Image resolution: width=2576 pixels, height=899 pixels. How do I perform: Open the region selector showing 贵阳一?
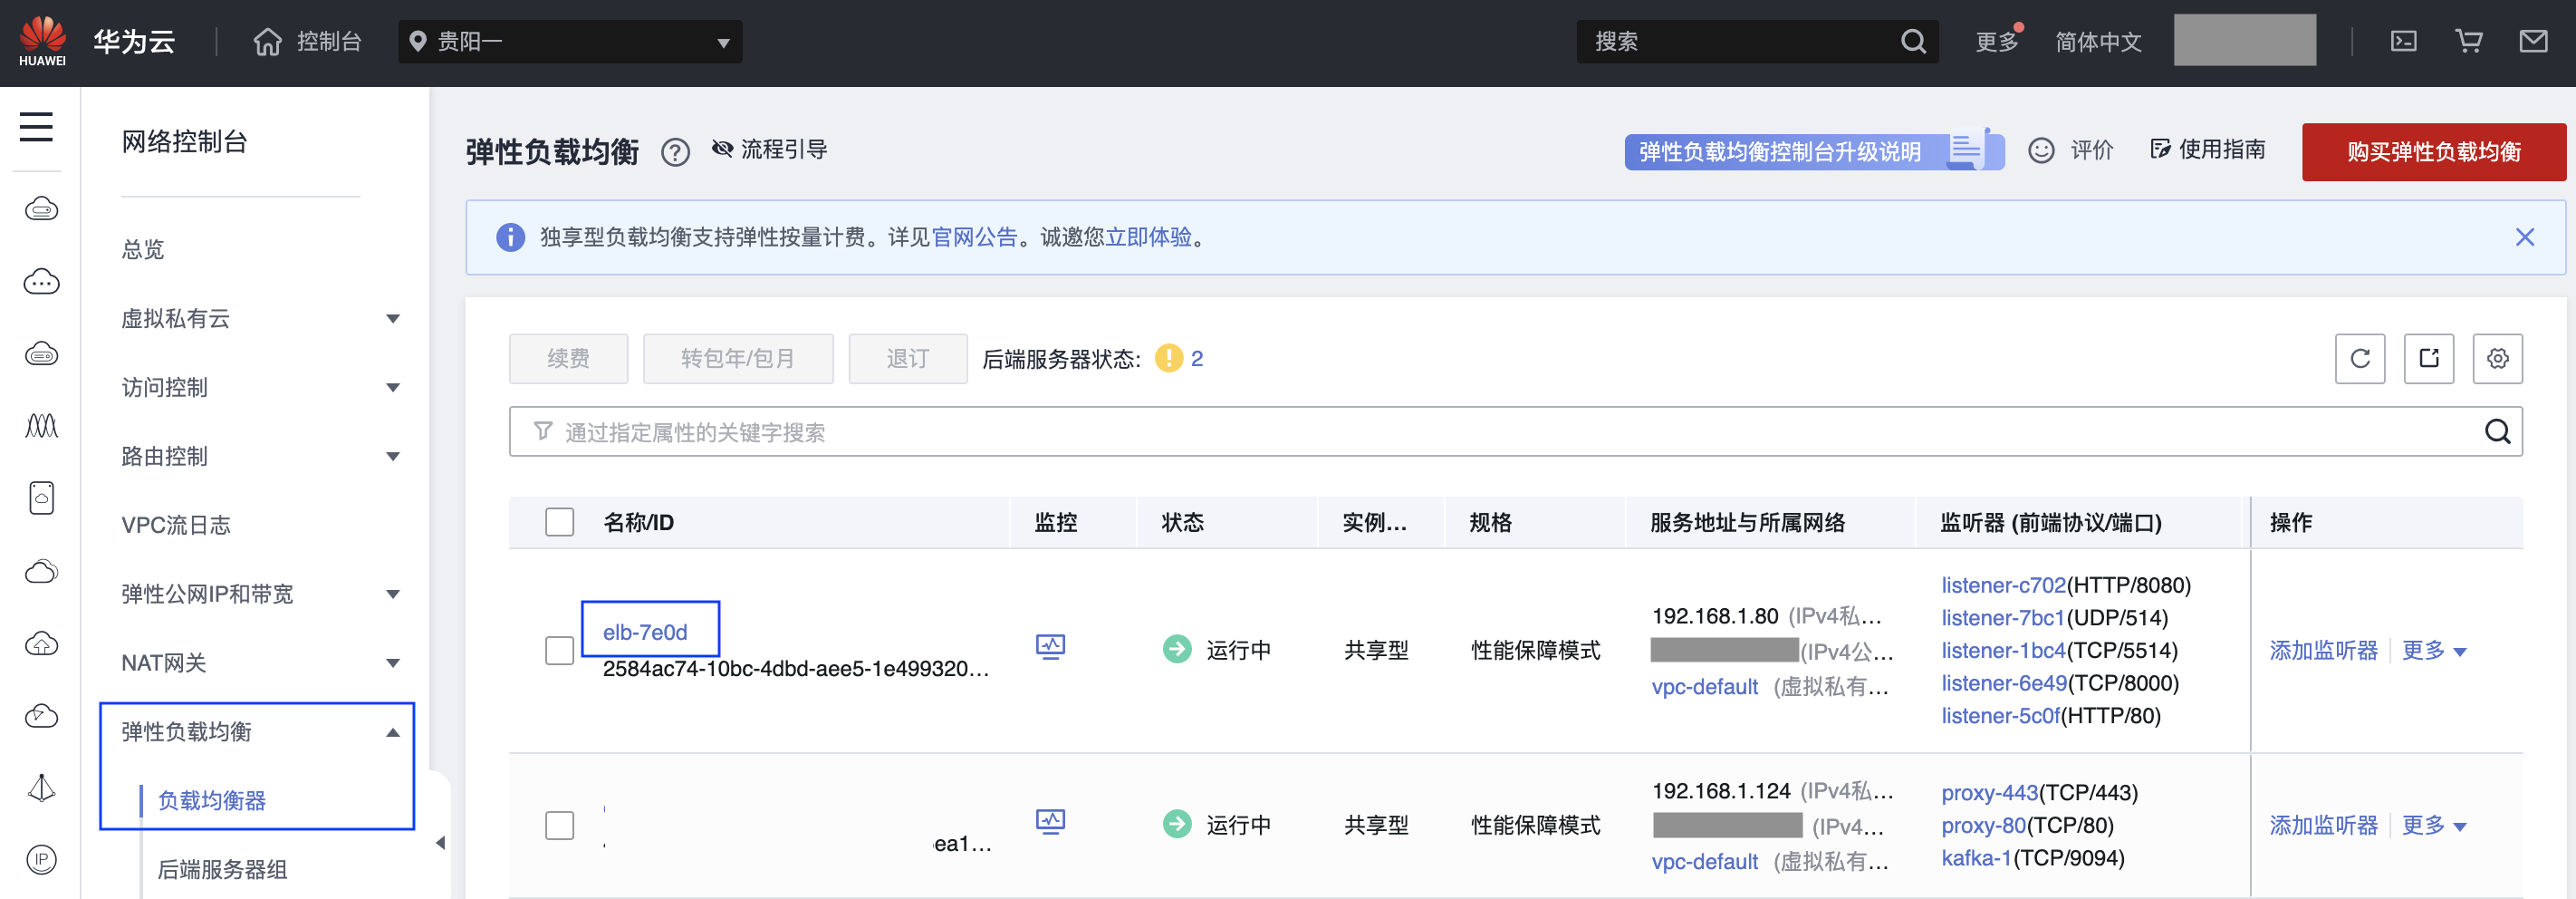(570, 42)
